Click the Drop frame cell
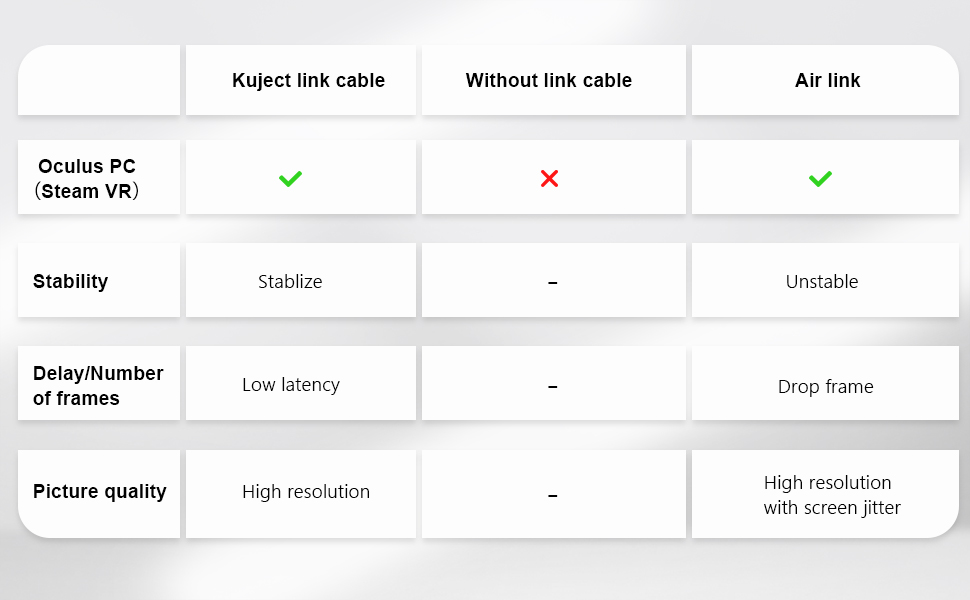Screen dimensions: 970x600 pyautogui.click(x=825, y=387)
